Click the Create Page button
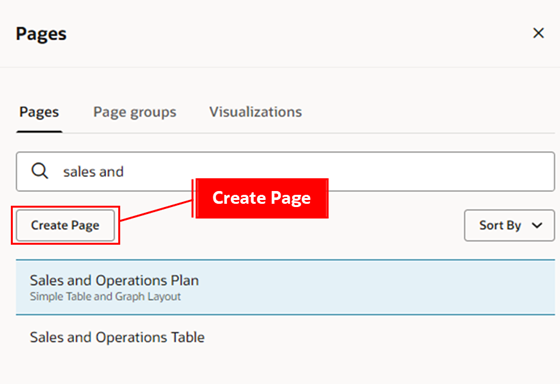 [65, 225]
